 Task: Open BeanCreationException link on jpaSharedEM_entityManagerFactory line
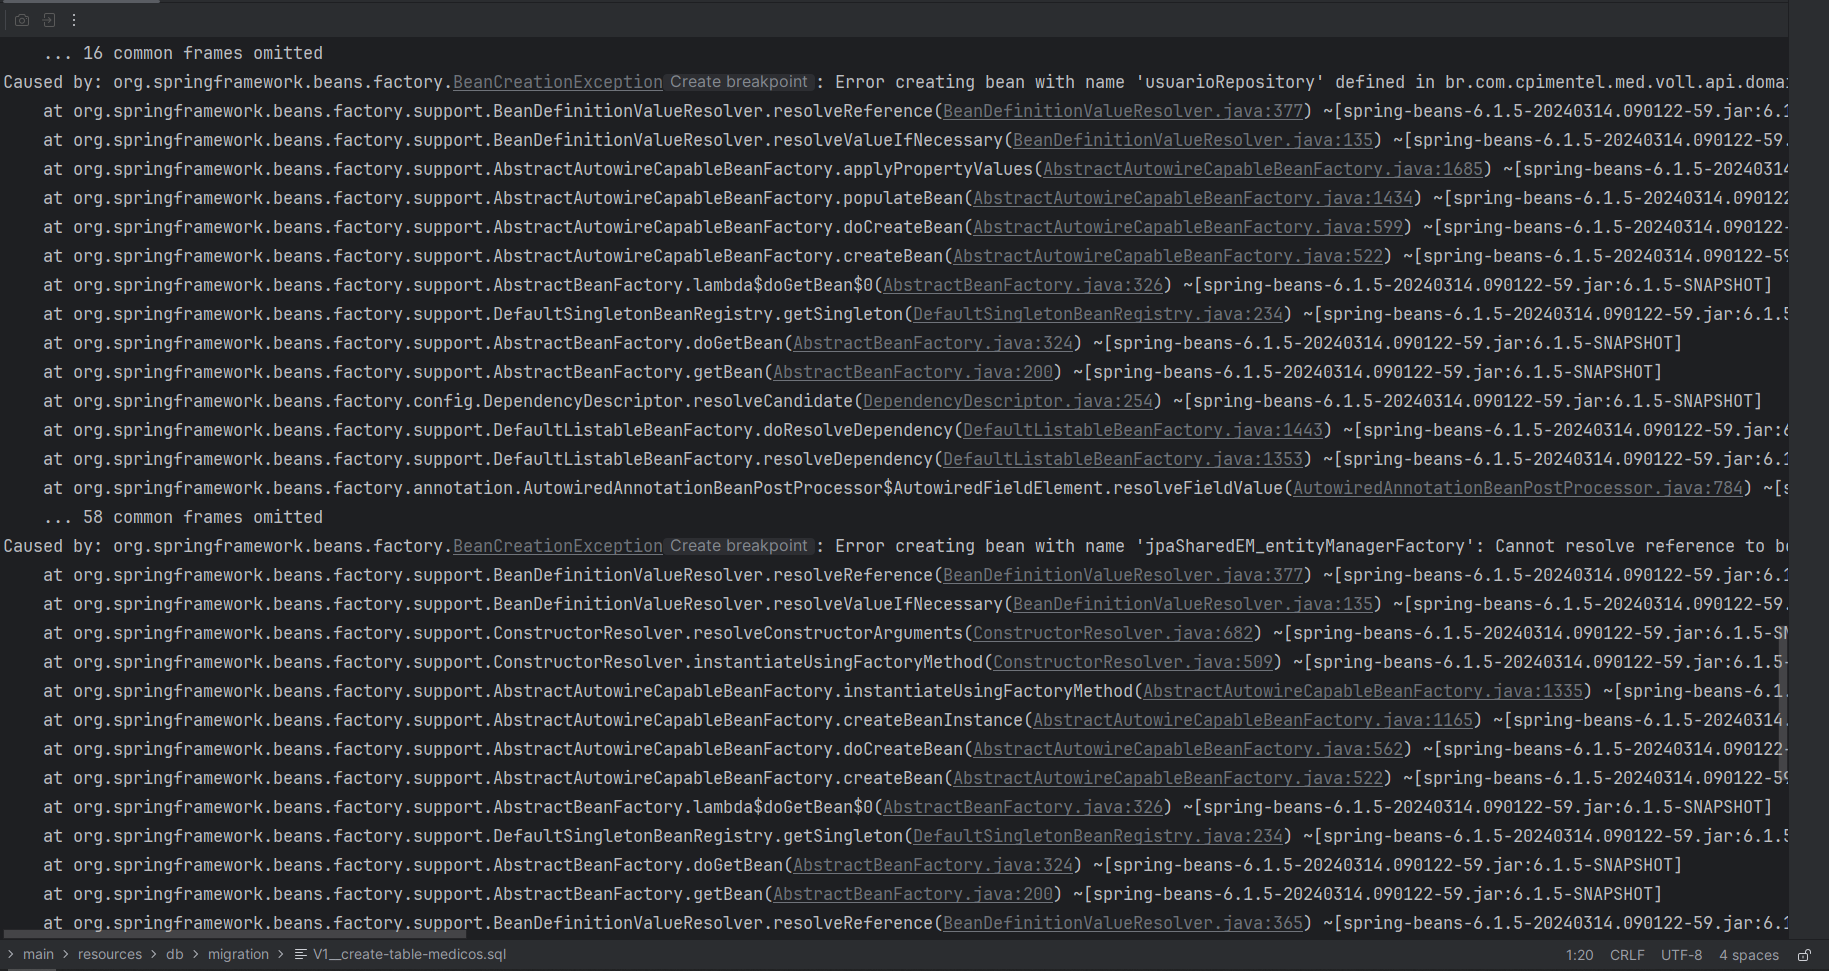(x=558, y=546)
